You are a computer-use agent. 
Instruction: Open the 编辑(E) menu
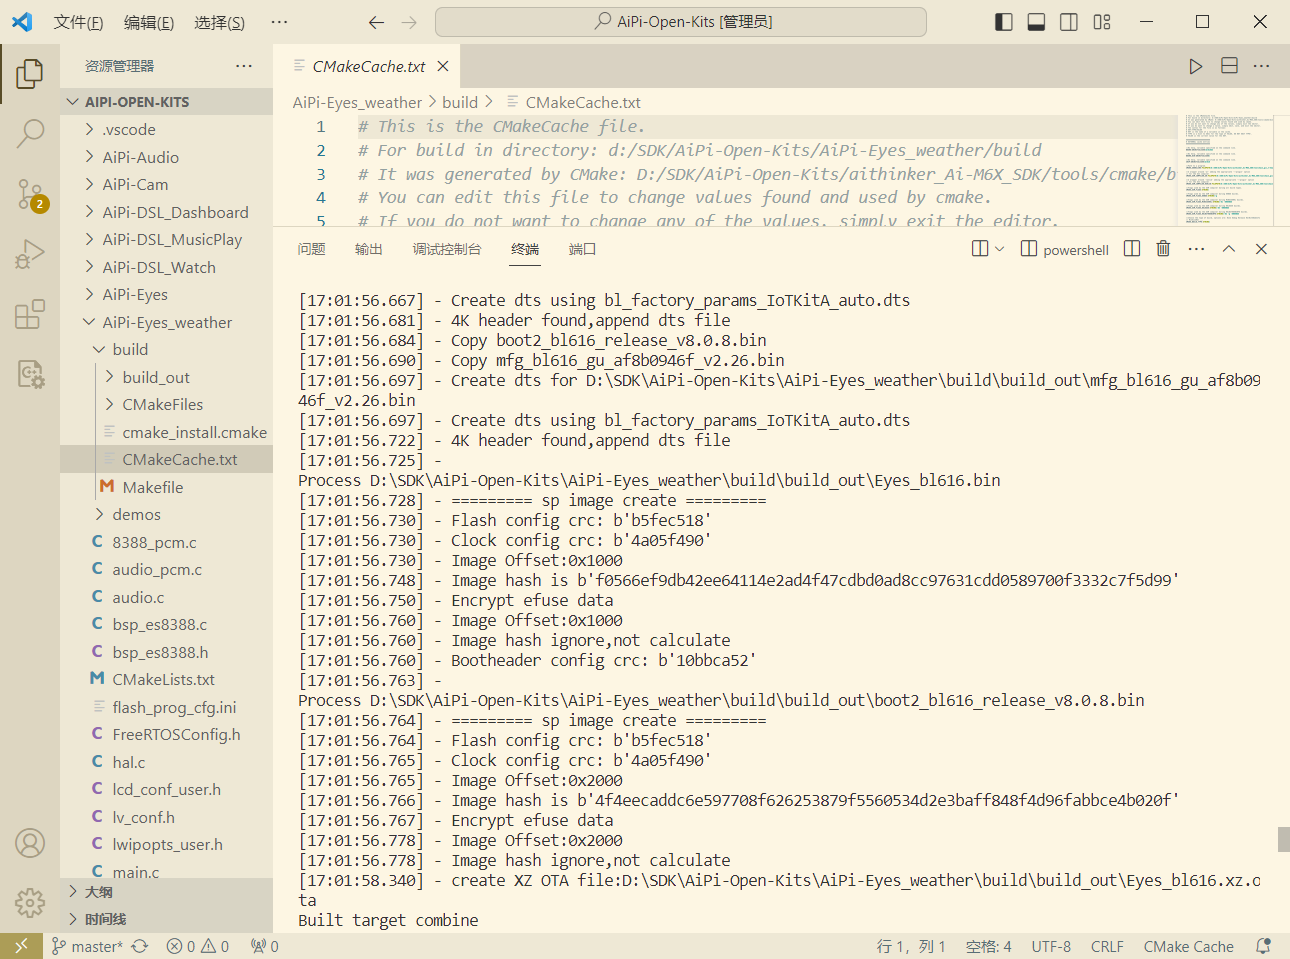click(149, 22)
